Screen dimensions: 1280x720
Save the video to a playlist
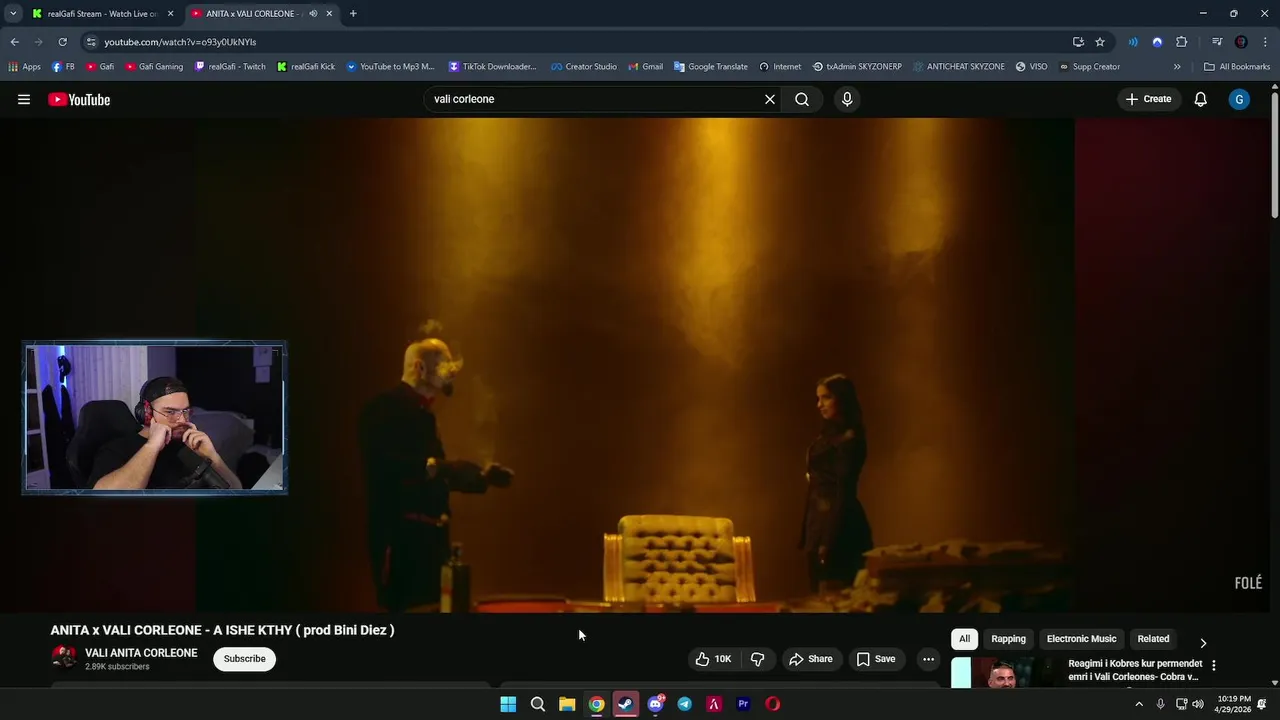tap(876, 659)
